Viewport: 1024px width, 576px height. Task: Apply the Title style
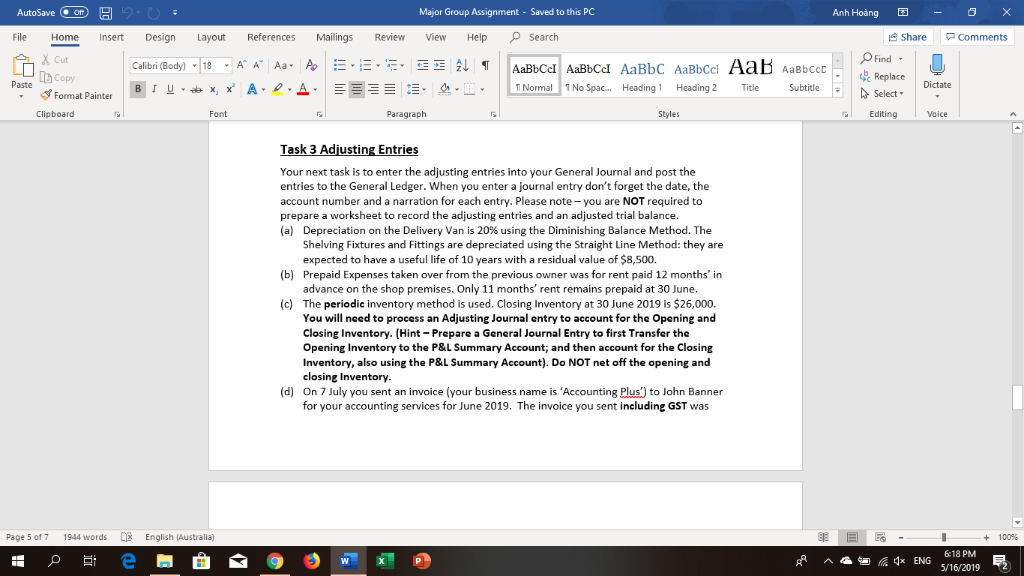[750, 76]
